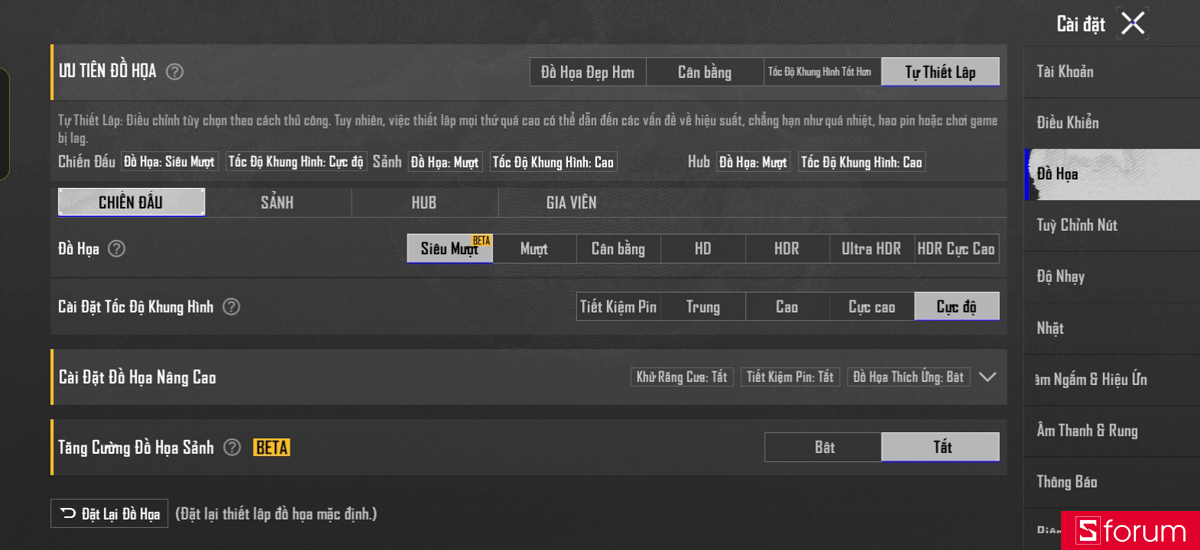The width and height of the screenshot is (1200, 550).
Task: Click Hub Tốc Độ Khung Hình: Cao summary
Action: point(862,162)
